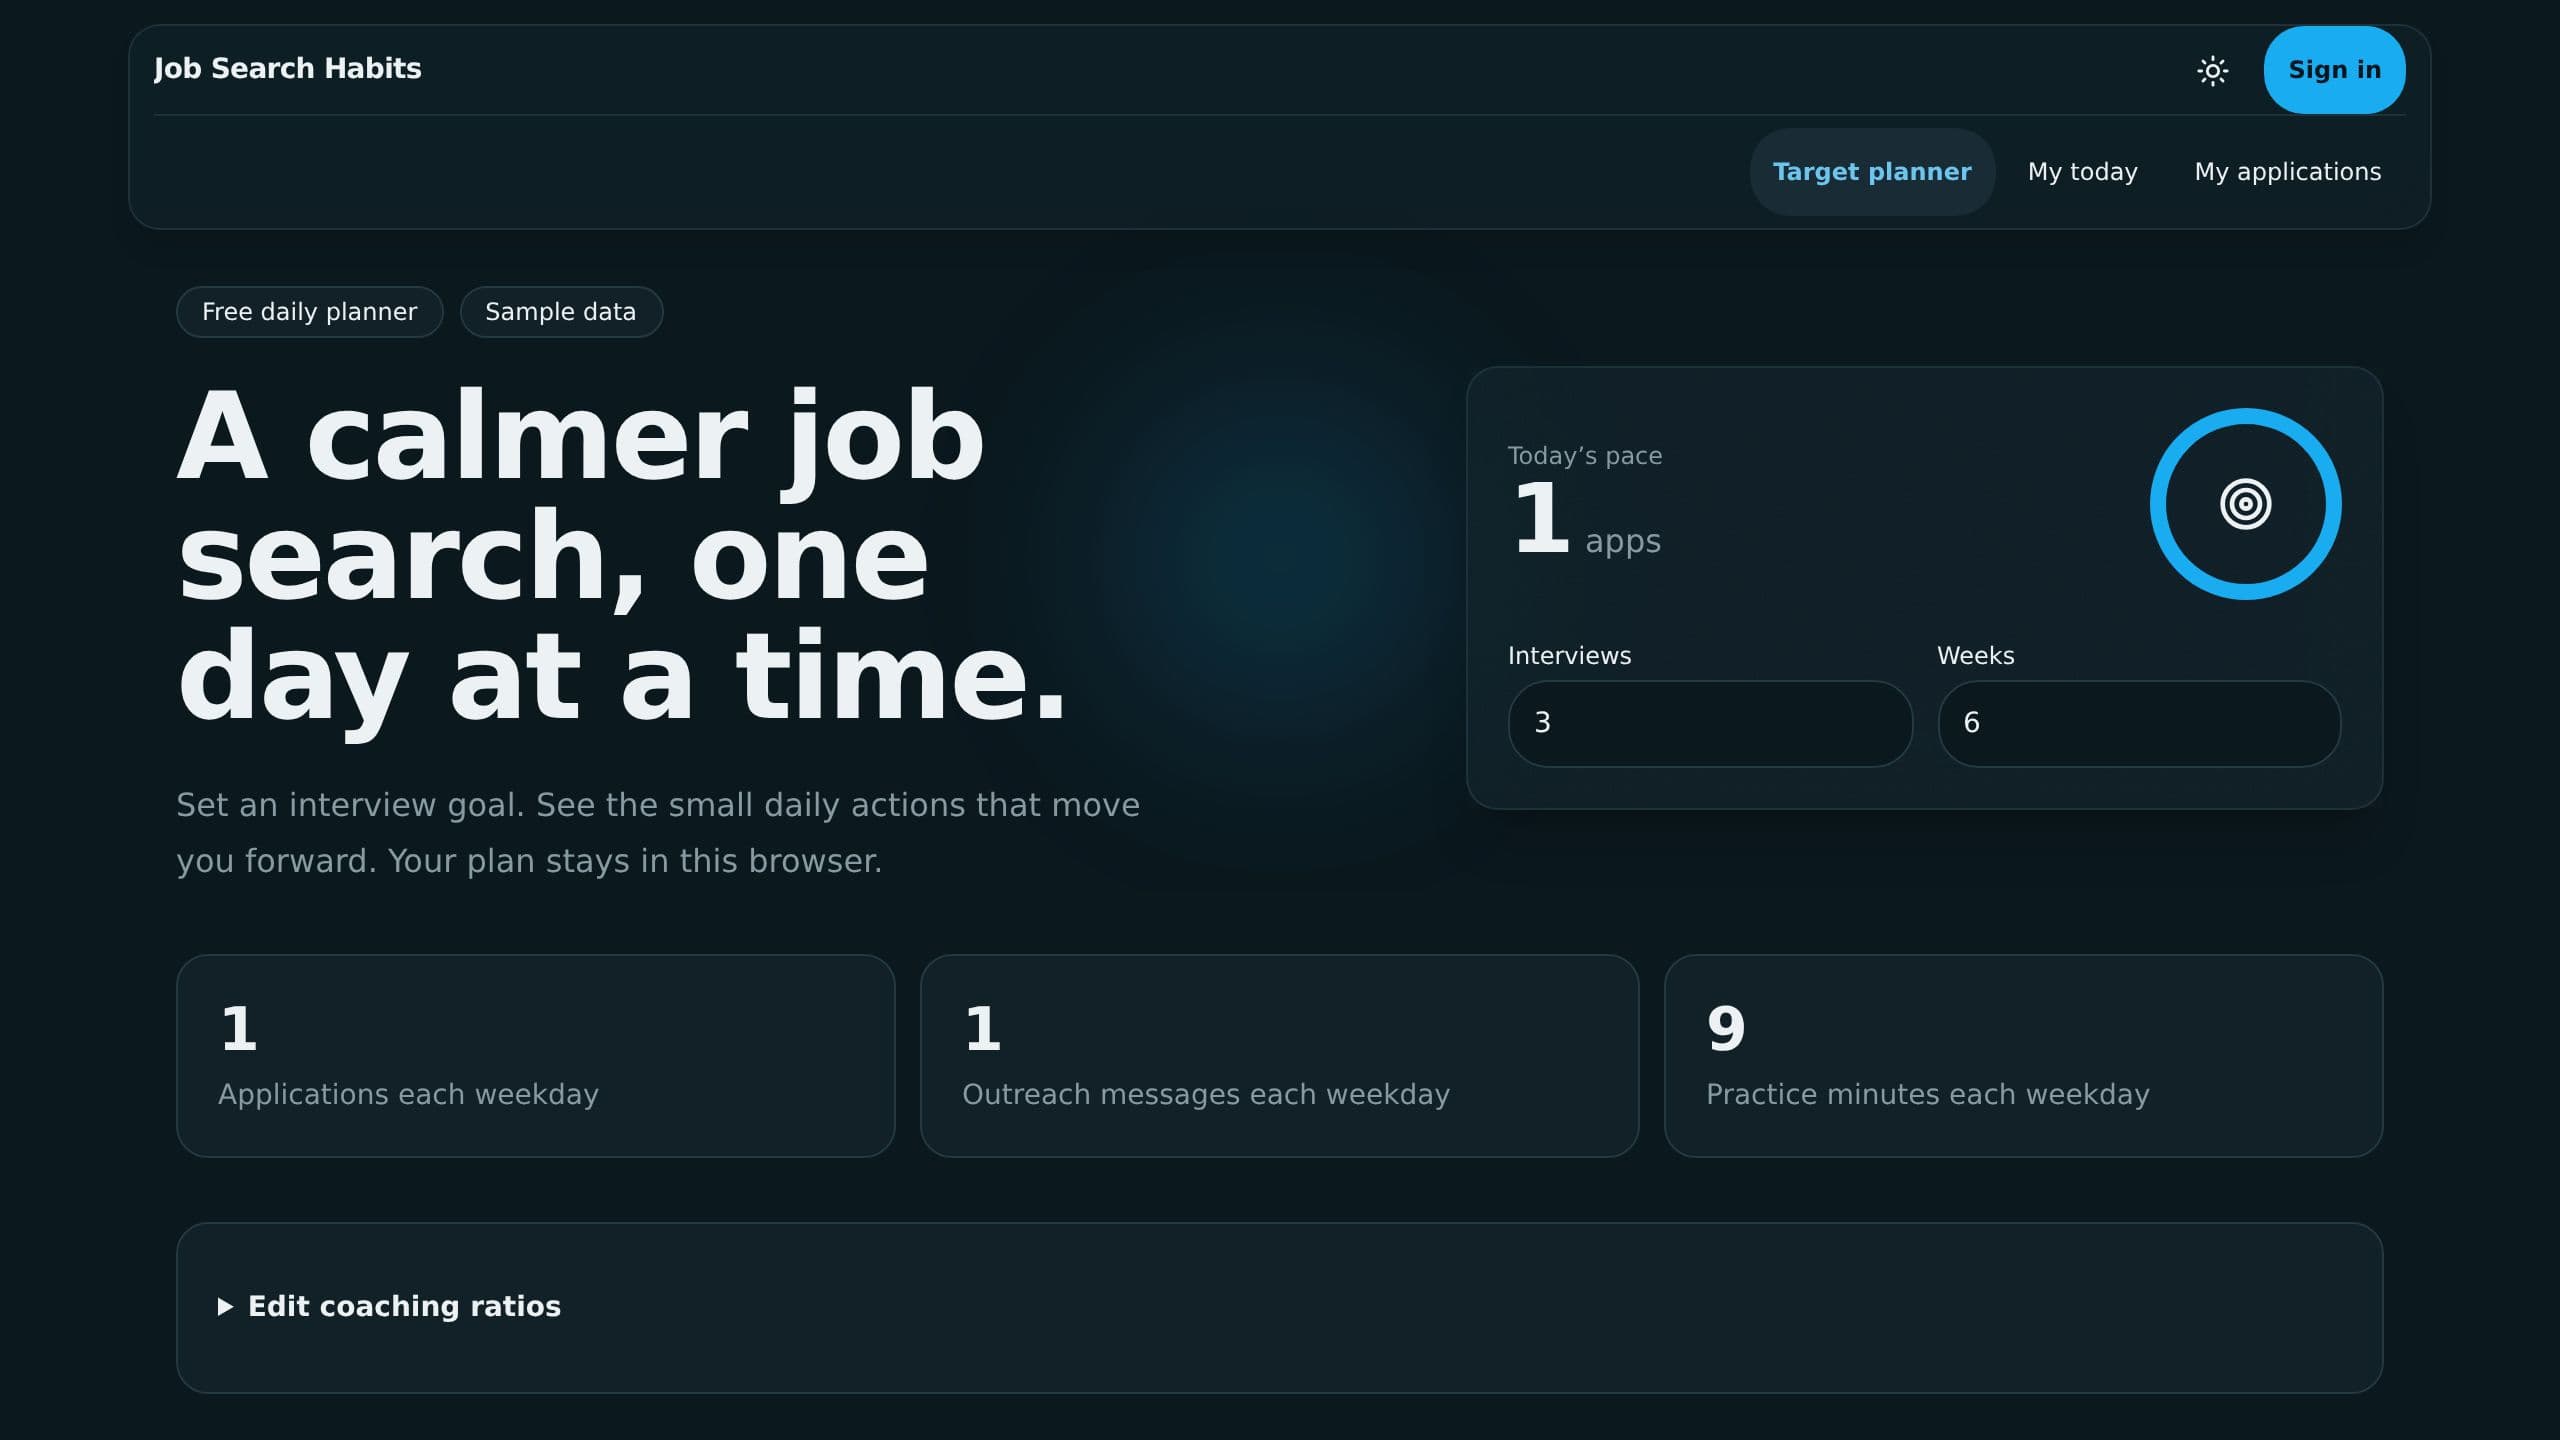2560x1440 pixels.
Task: Select the Applications each weekday card
Action: coord(535,1056)
